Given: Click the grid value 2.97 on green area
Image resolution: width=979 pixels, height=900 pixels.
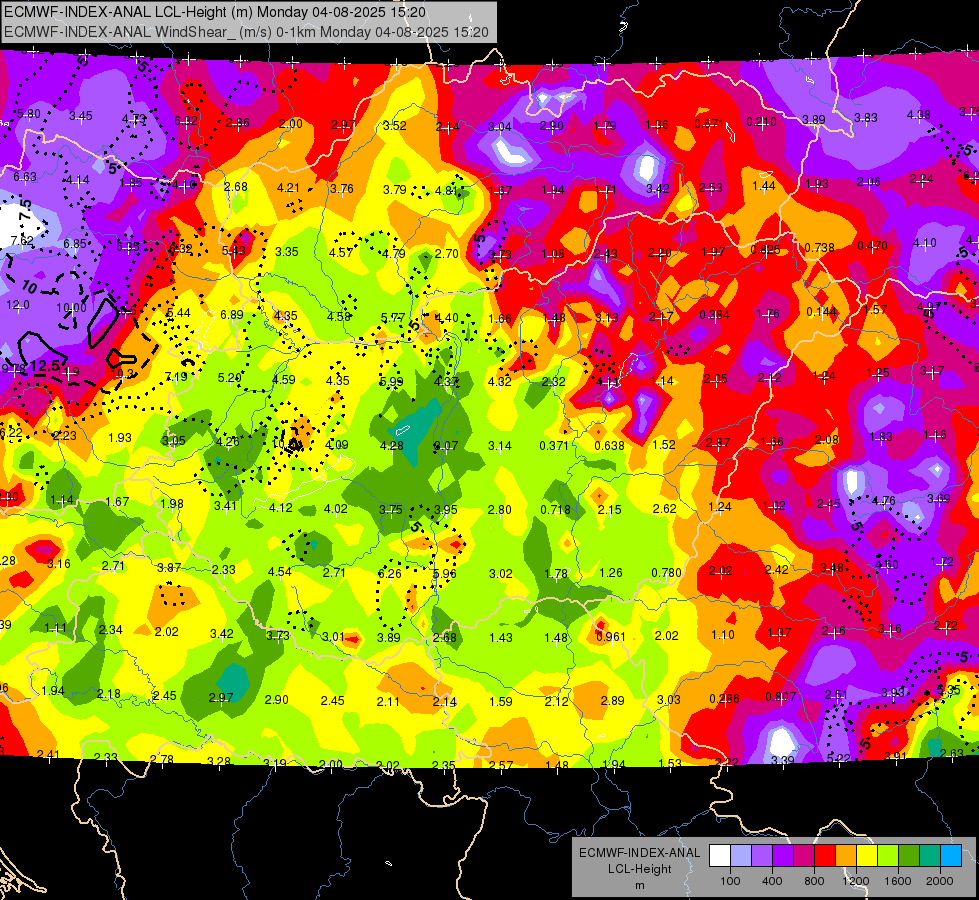Looking at the screenshot, I should point(221,697).
